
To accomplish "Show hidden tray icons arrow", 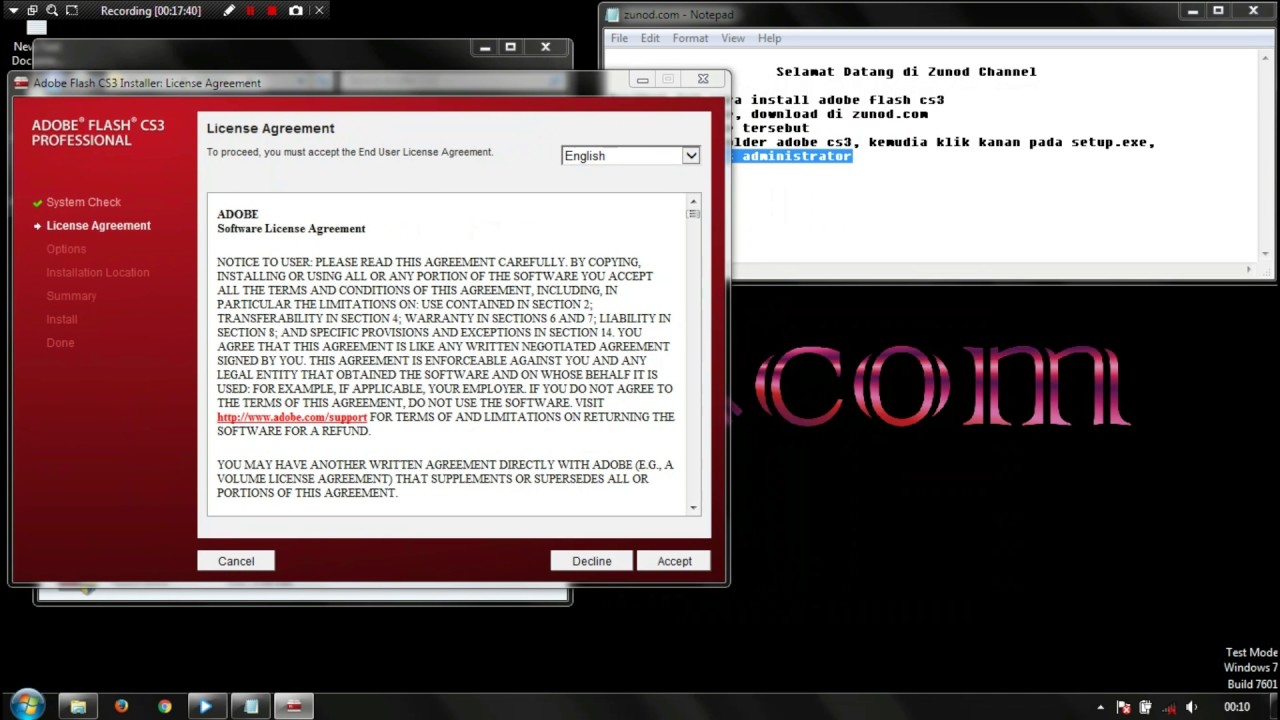I will click(1101, 707).
